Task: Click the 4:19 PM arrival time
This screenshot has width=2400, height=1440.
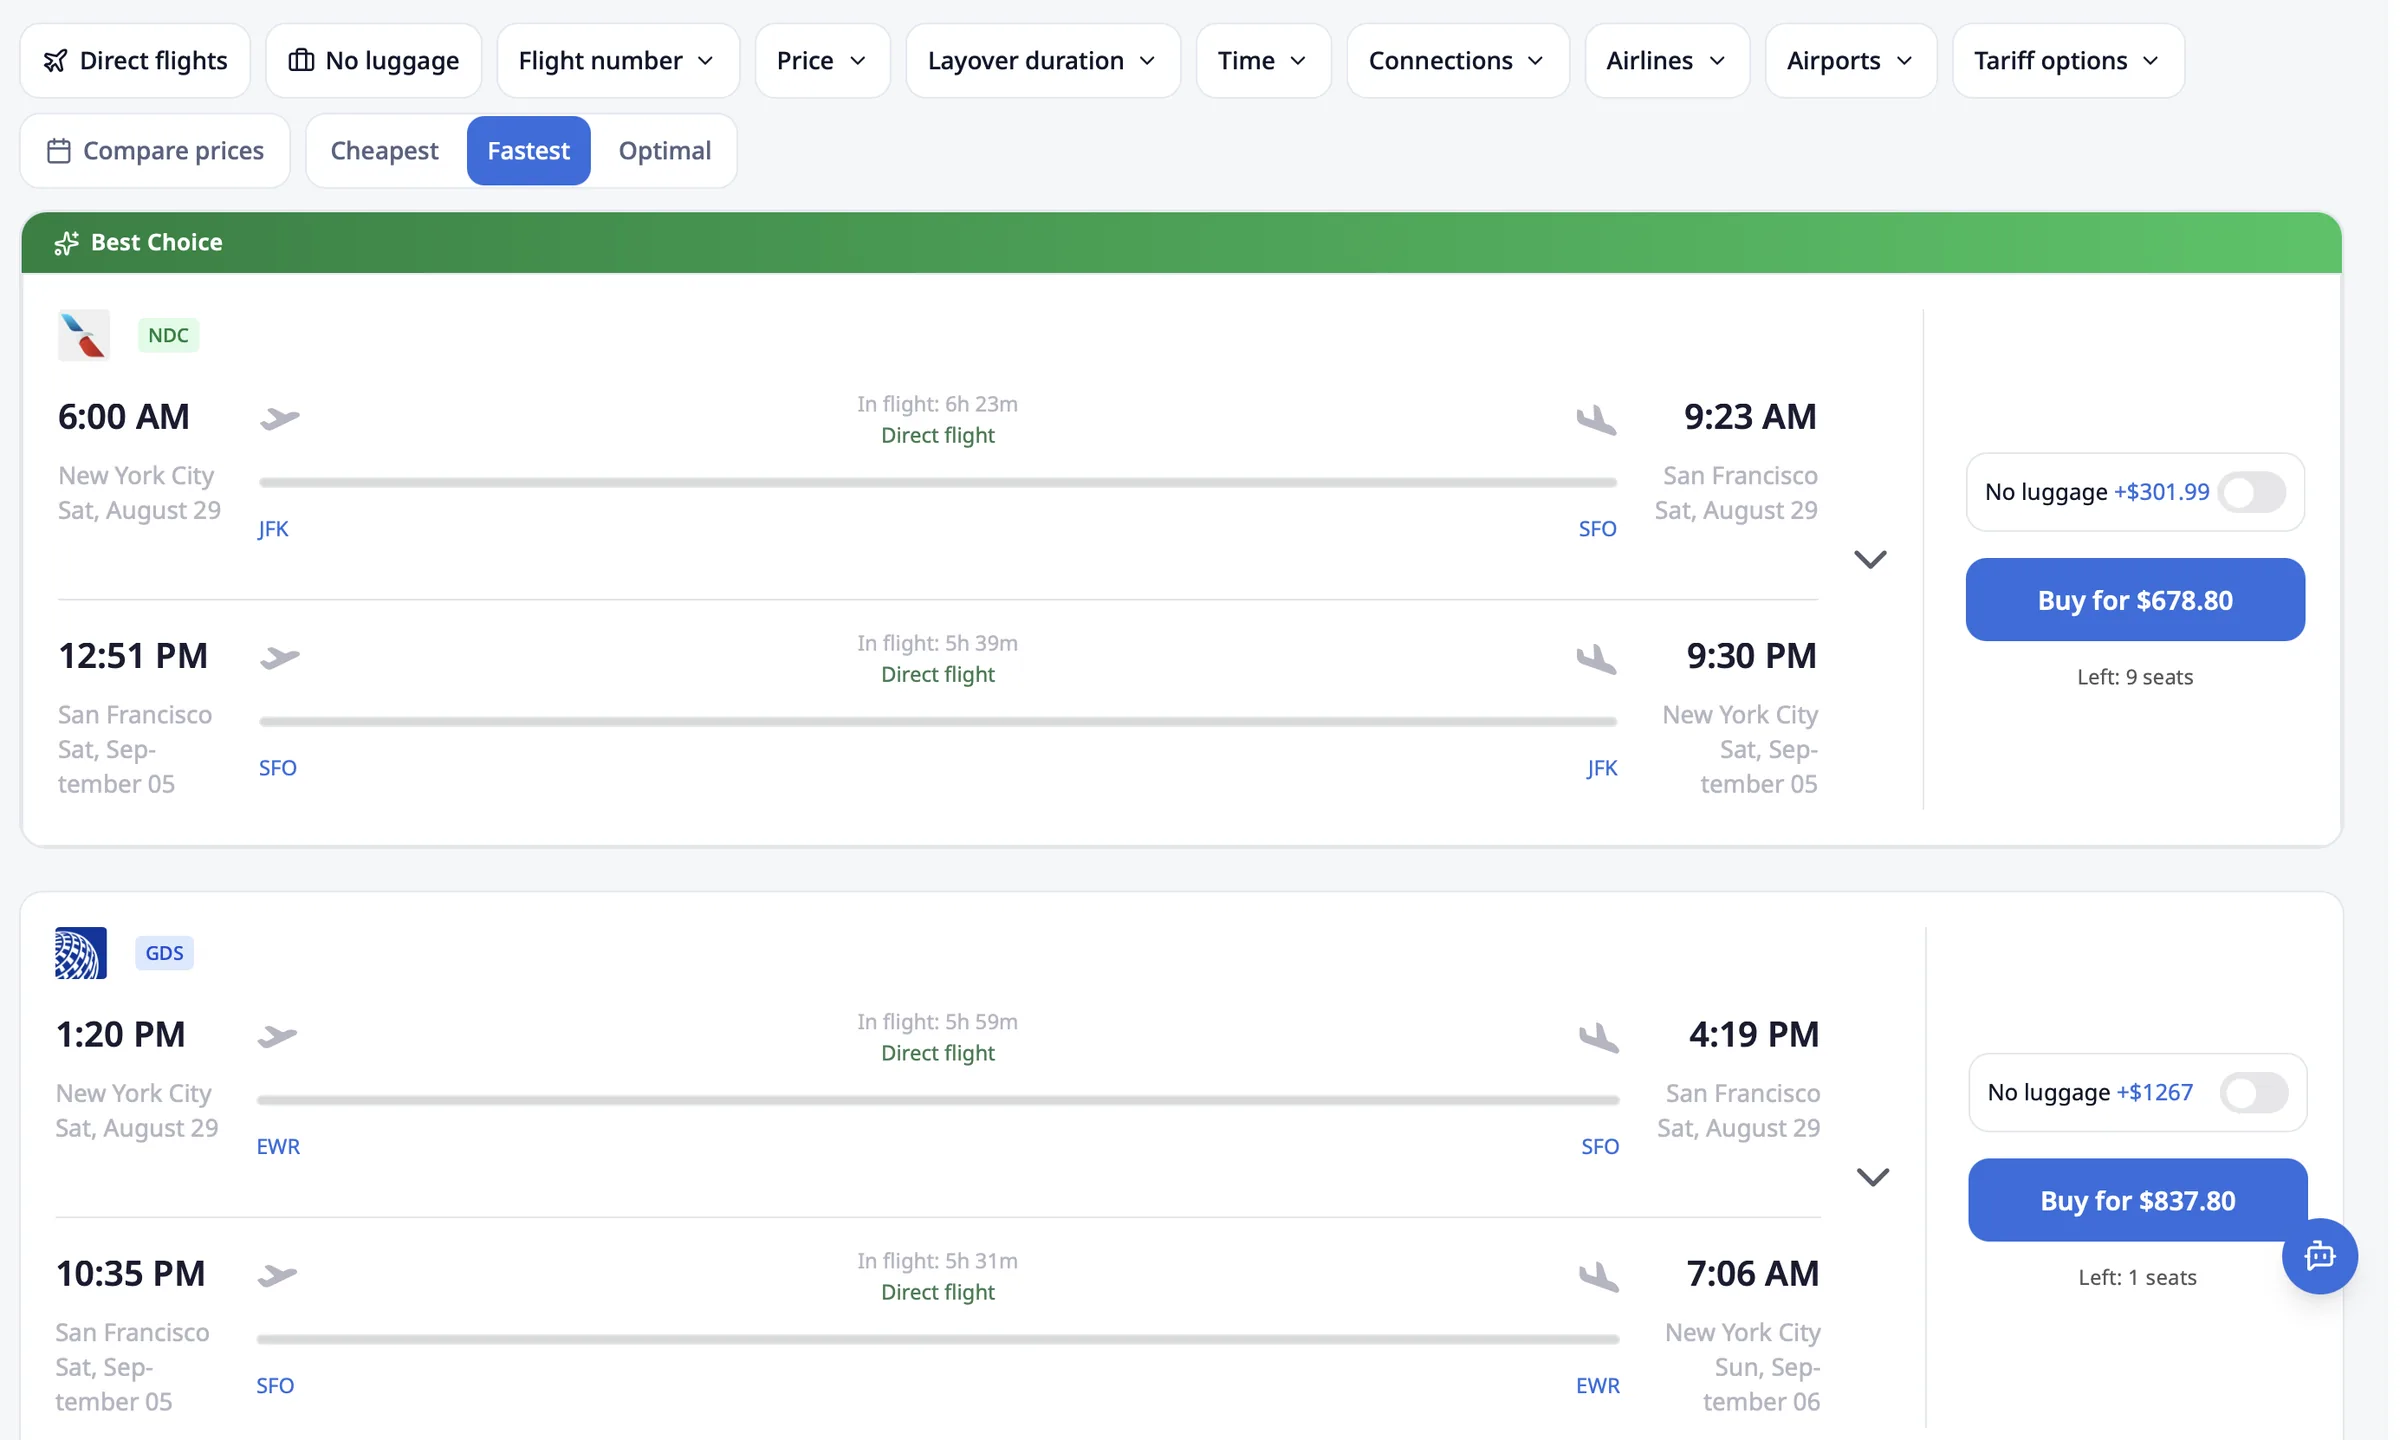Action: (1753, 1034)
